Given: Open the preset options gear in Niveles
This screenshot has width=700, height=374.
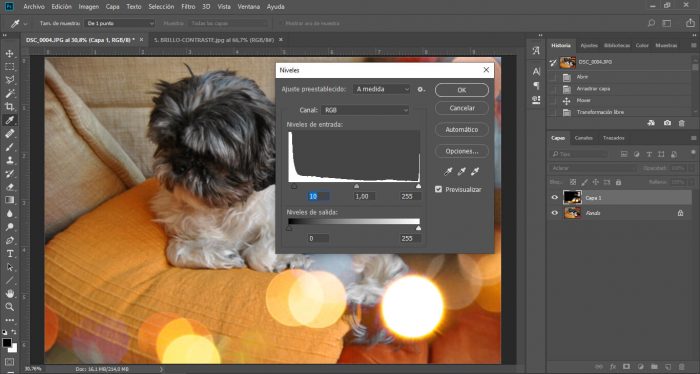Looking at the screenshot, I should [421, 89].
